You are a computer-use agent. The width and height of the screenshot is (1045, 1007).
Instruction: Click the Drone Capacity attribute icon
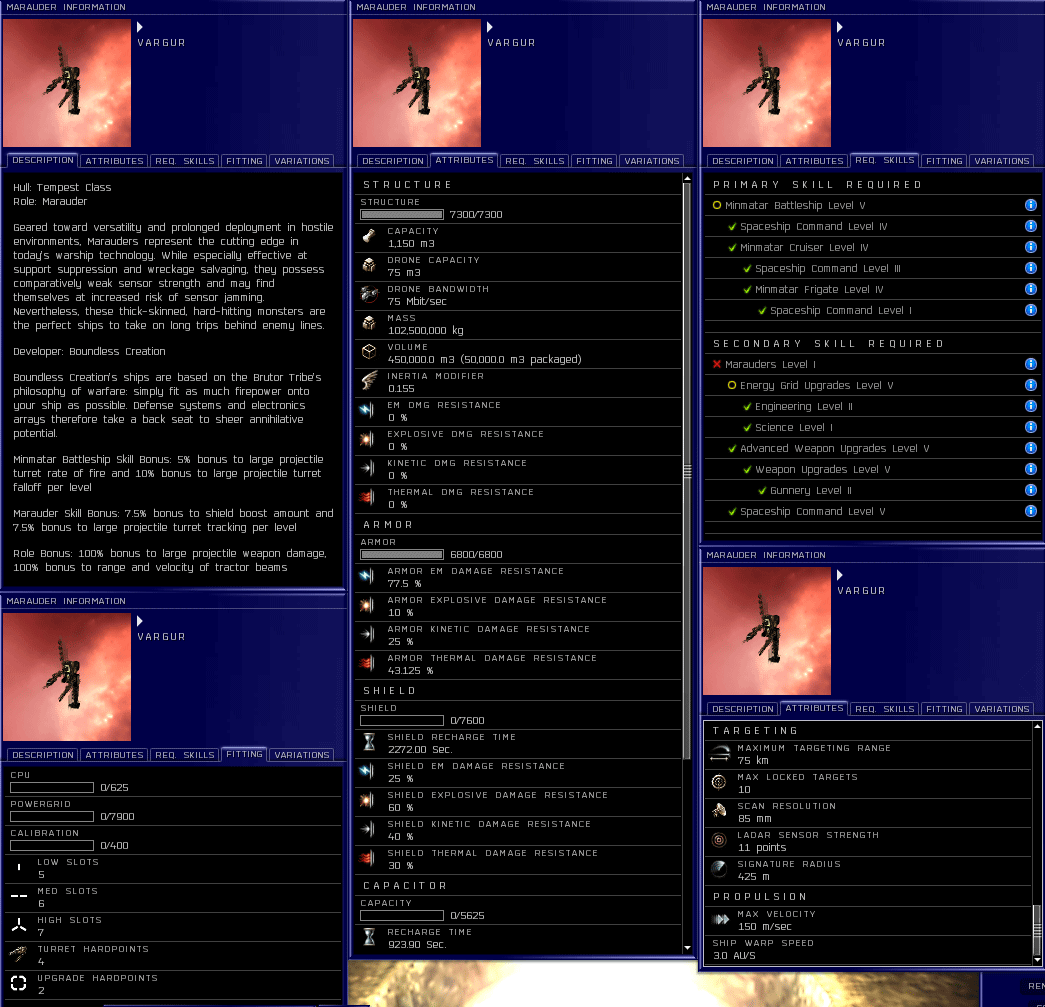(x=369, y=265)
